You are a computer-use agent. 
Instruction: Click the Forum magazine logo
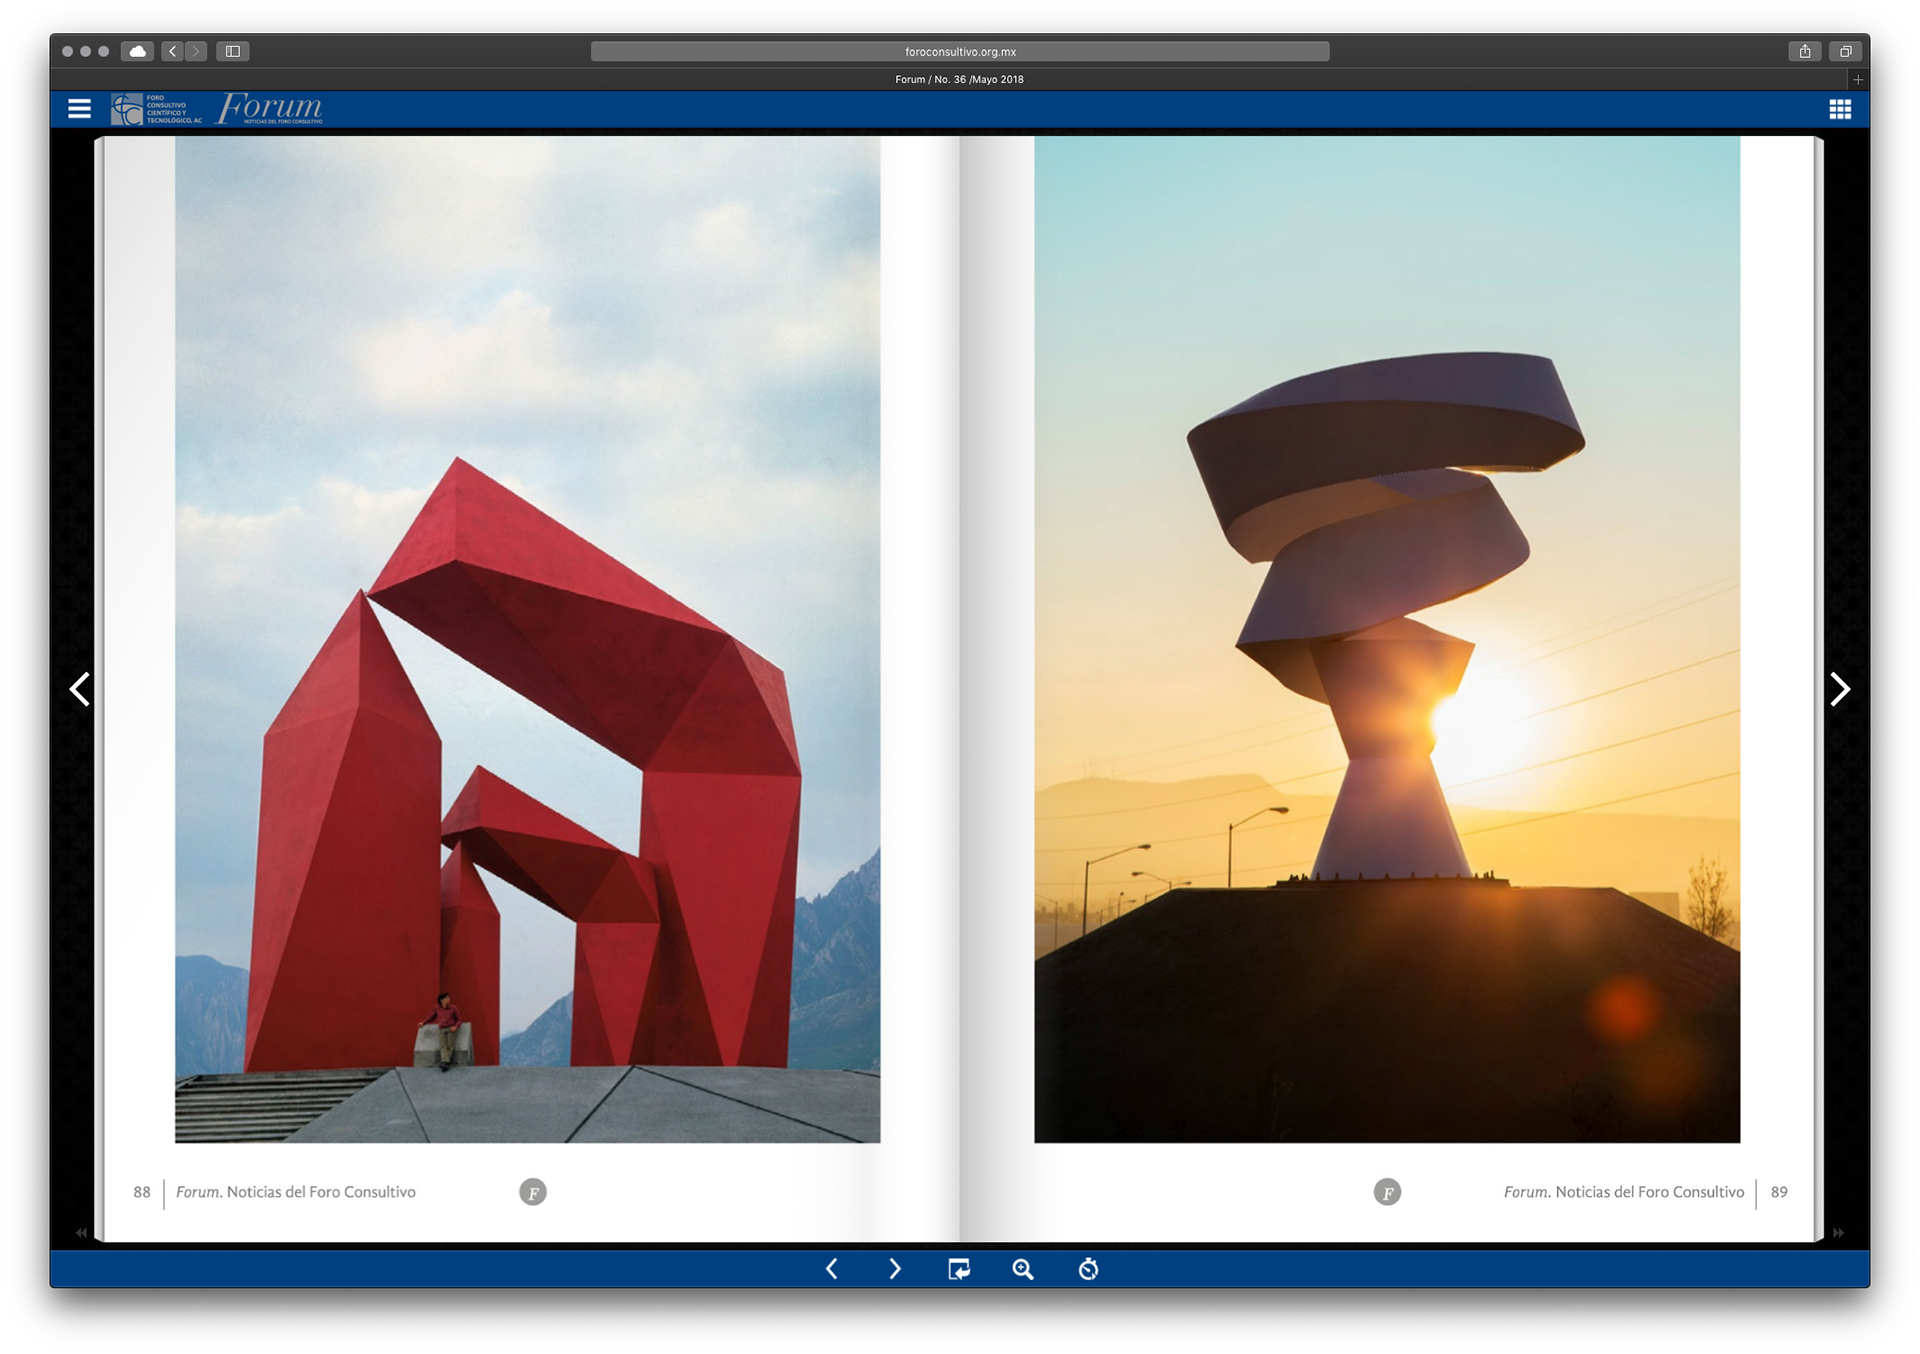coord(270,108)
